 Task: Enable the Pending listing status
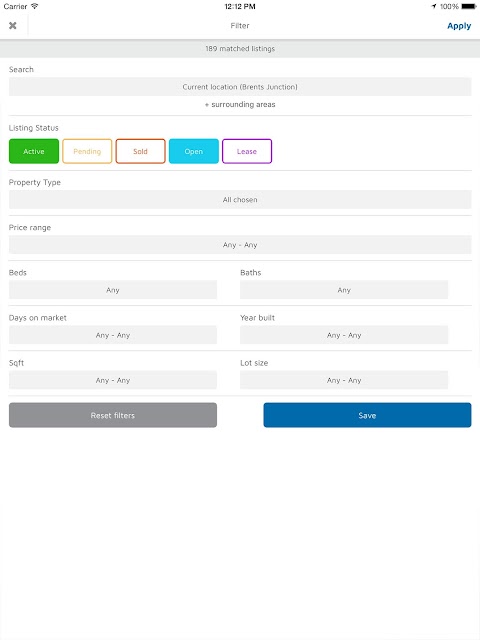click(x=87, y=151)
